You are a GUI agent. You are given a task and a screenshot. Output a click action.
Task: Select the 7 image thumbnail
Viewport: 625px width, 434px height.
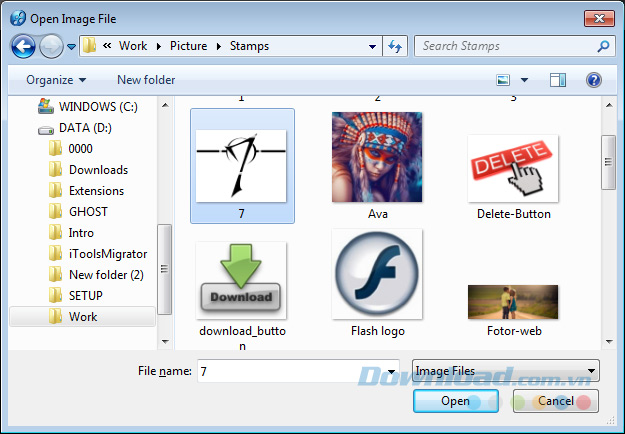(242, 166)
